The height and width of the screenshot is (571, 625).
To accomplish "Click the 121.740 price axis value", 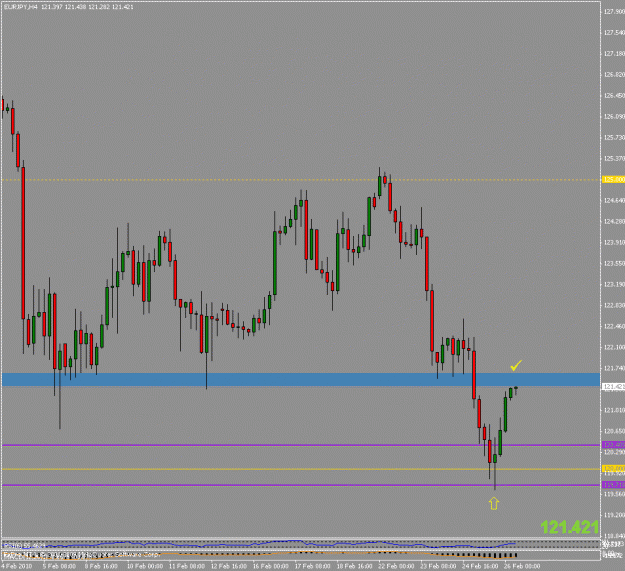I will tap(614, 369).
